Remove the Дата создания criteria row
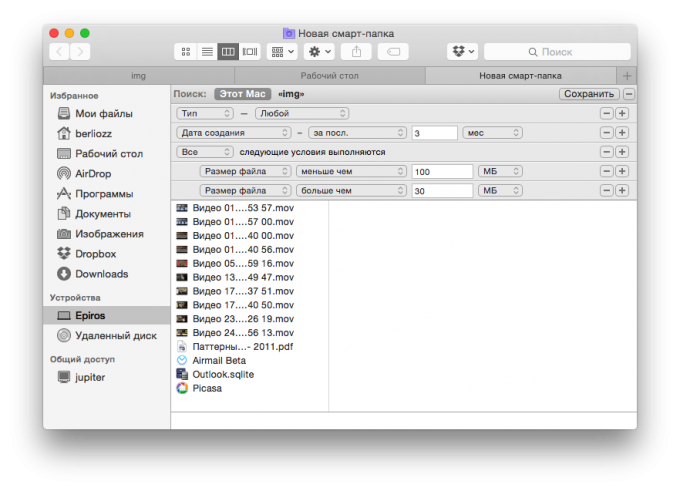The image size is (680, 491). [x=606, y=133]
